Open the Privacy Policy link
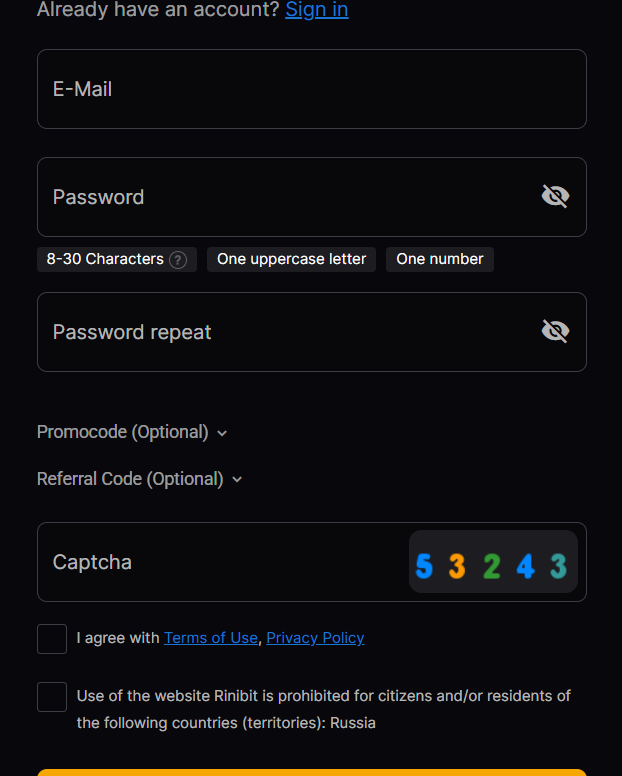Image resolution: width=622 pixels, height=776 pixels. pos(315,638)
